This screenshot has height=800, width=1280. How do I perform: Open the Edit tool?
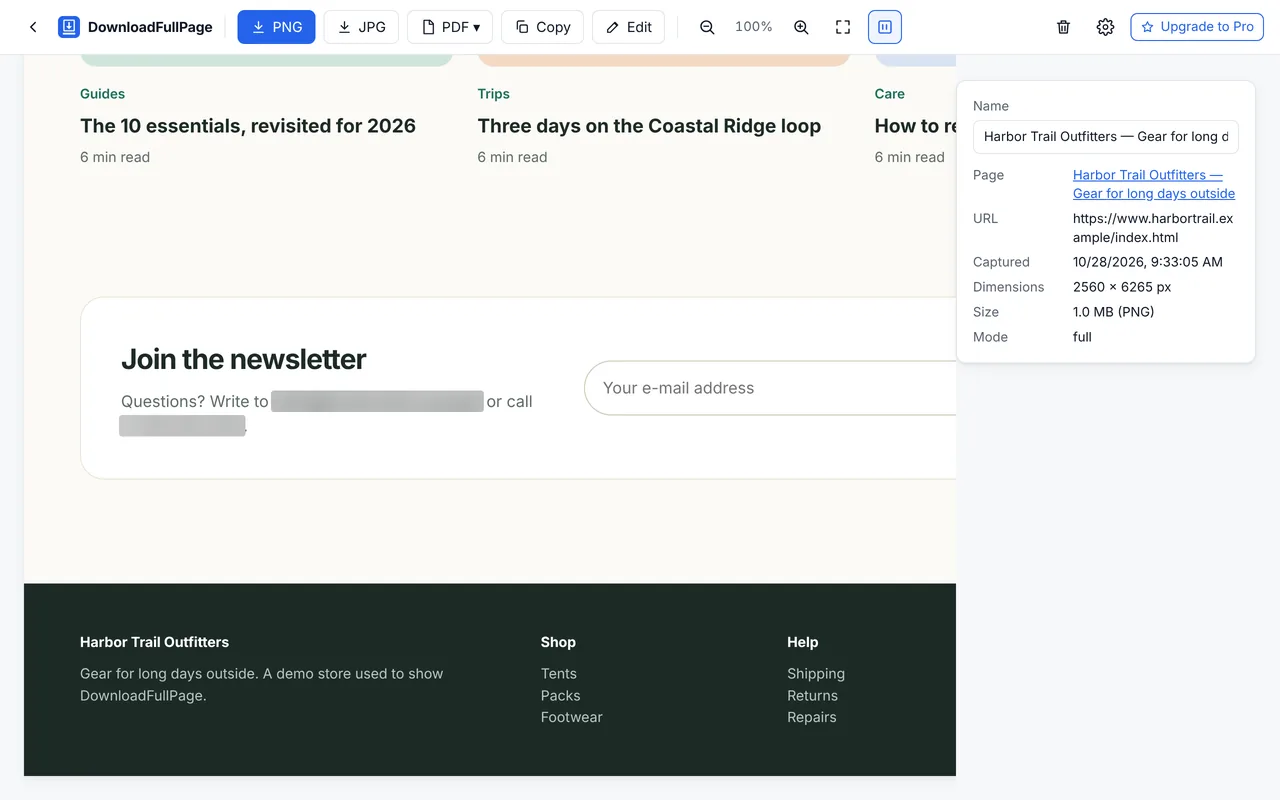pyautogui.click(x=628, y=27)
